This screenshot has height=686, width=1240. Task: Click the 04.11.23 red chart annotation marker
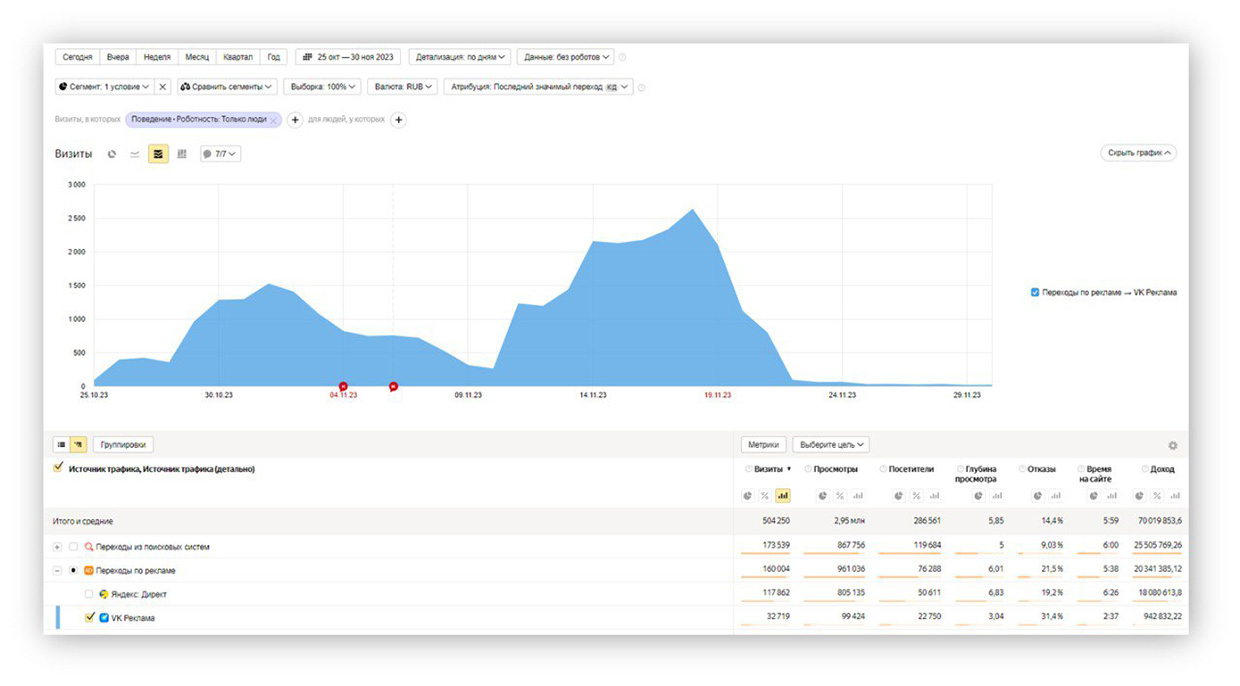pyautogui.click(x=343, y=386)
